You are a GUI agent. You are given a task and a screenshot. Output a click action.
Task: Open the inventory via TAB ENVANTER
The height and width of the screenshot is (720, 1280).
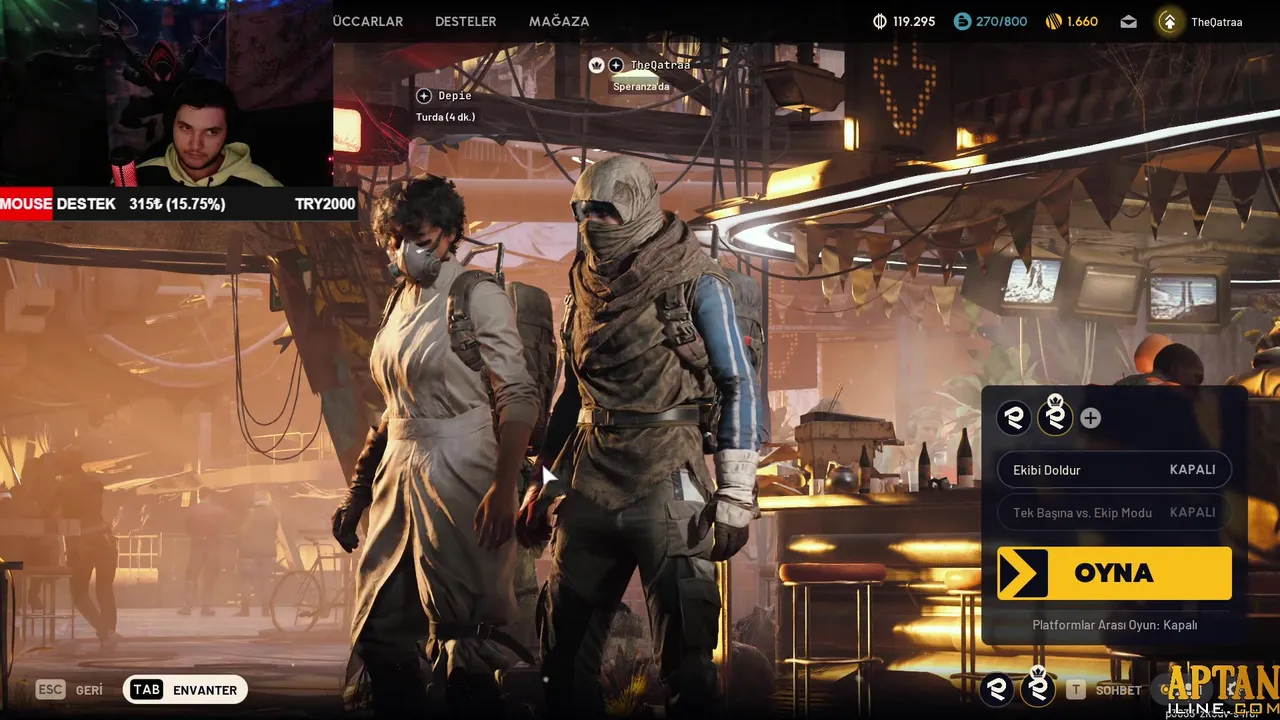[185, 690]
